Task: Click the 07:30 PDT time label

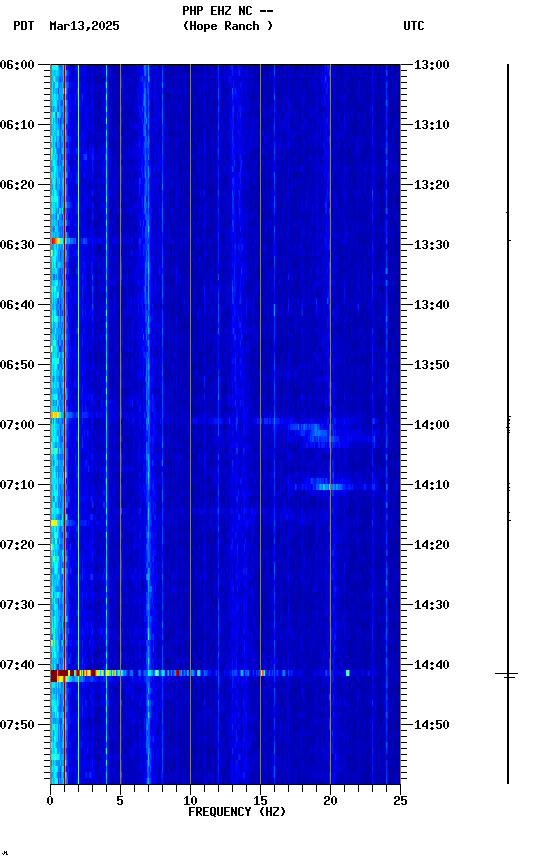Action: click(17, 605)
